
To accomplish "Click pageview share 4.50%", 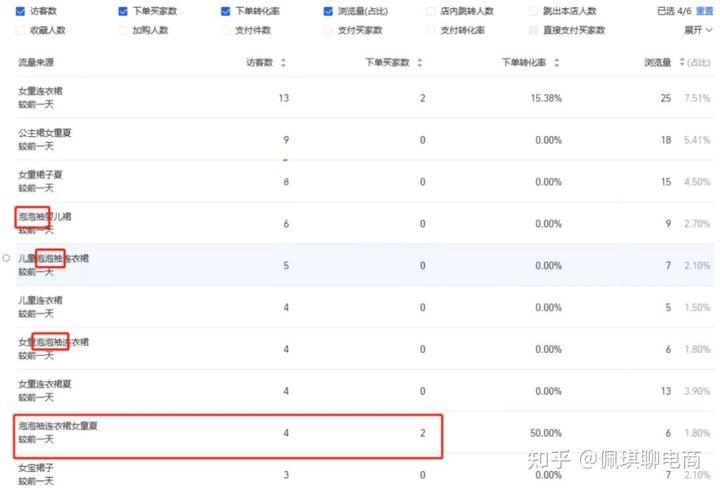I will coord(697,182).
